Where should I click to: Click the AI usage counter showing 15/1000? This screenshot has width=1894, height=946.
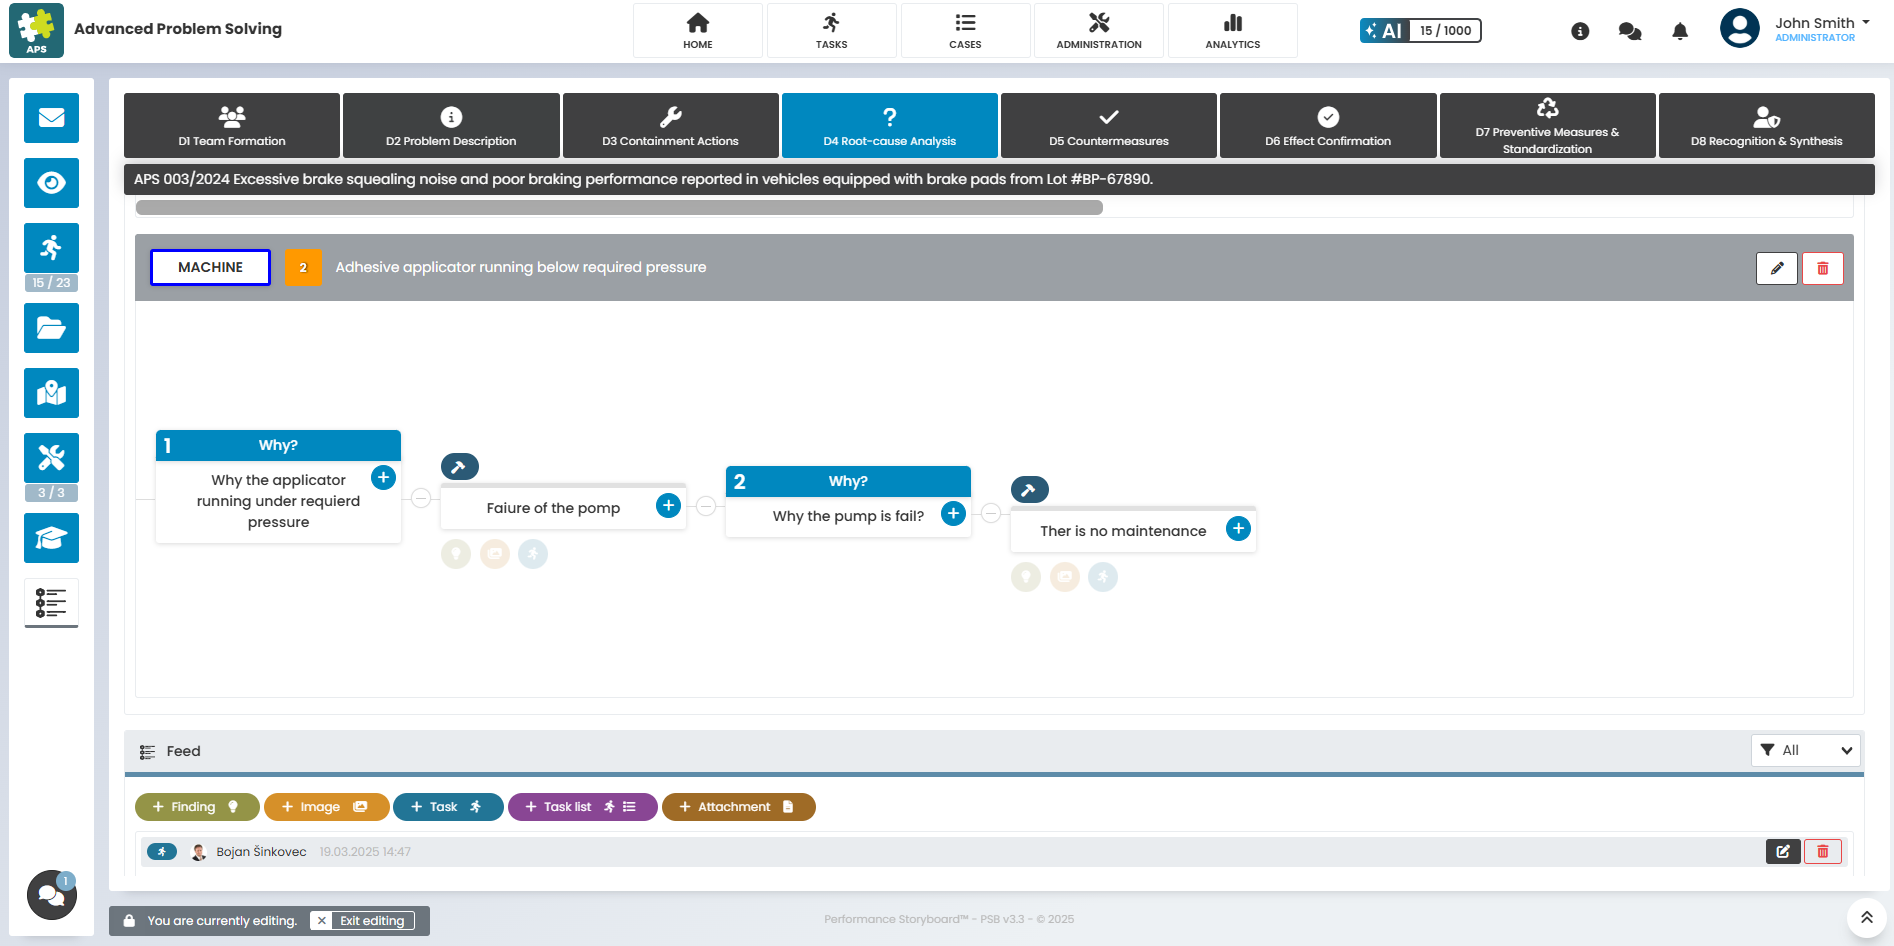1420,30
